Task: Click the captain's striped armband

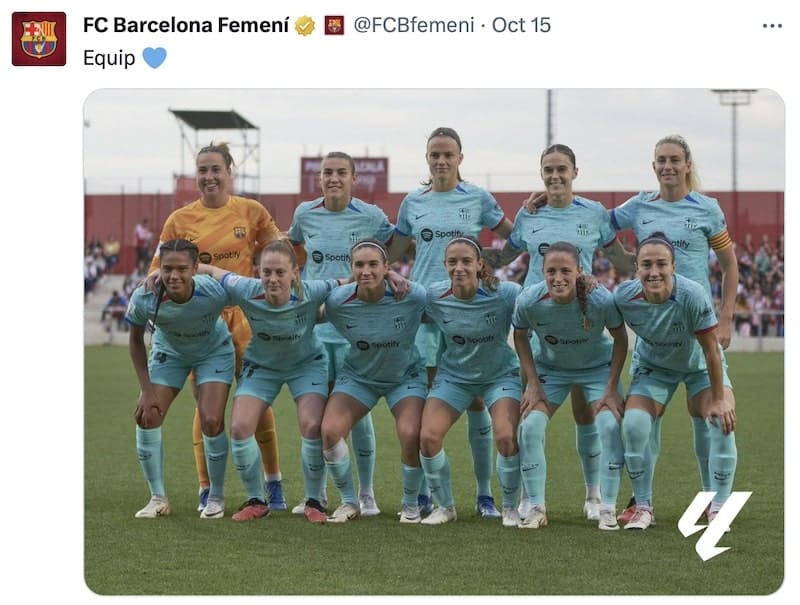Action: point(721,241)
